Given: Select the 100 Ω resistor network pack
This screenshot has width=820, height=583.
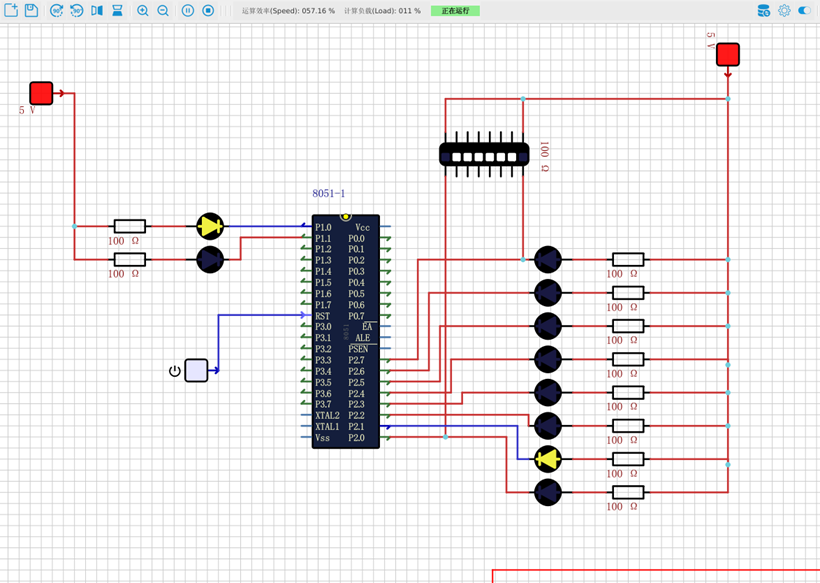Looking at the screenshot, I should click(484, 154).
